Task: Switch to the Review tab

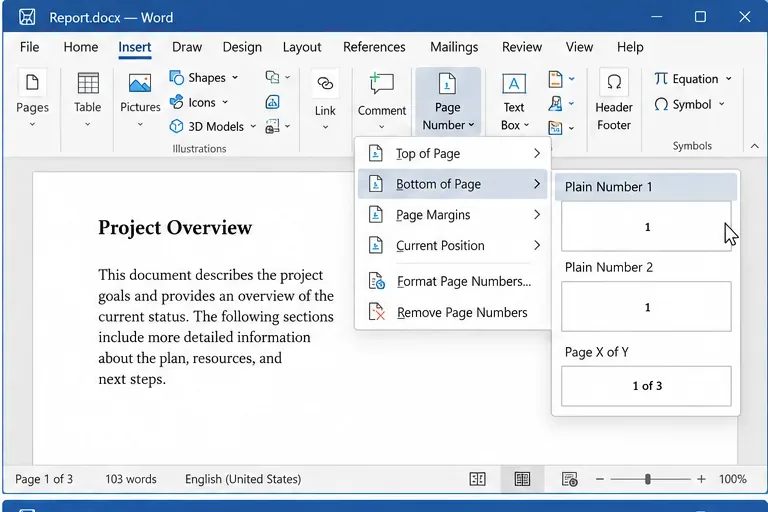Action: (x=522, y=47)
